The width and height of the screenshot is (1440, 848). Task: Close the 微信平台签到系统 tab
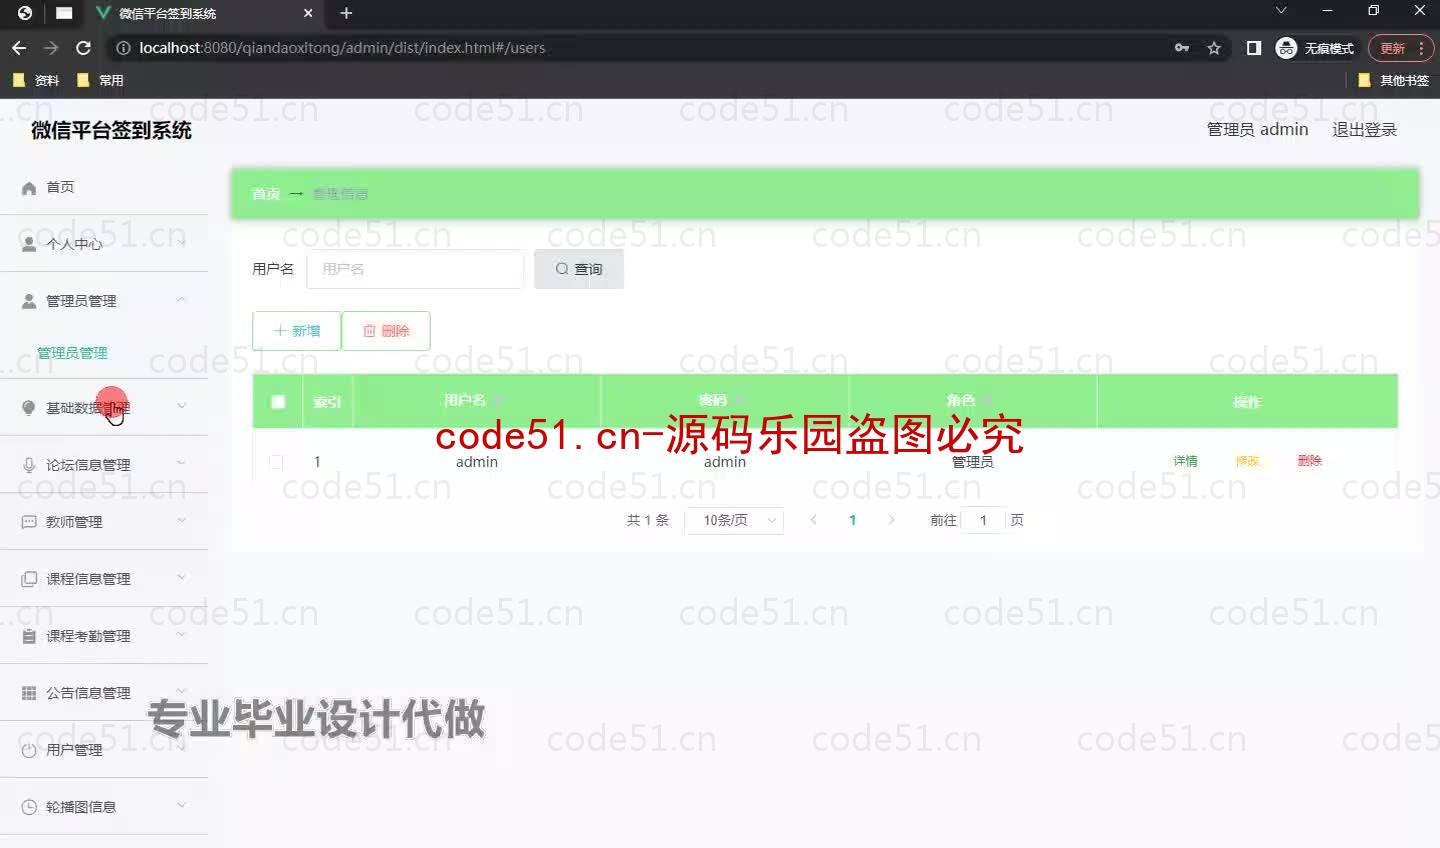click(308, 13)
